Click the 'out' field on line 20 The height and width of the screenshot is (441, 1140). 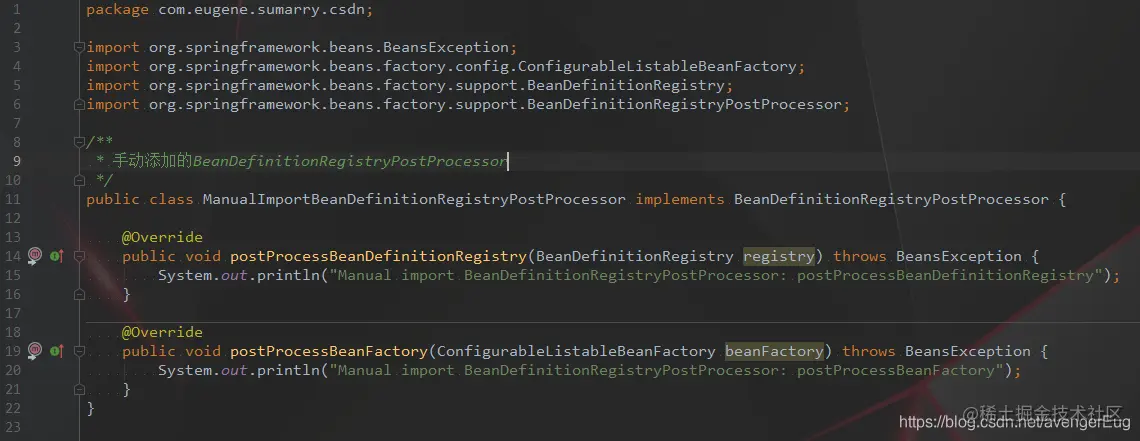(234, 370)
